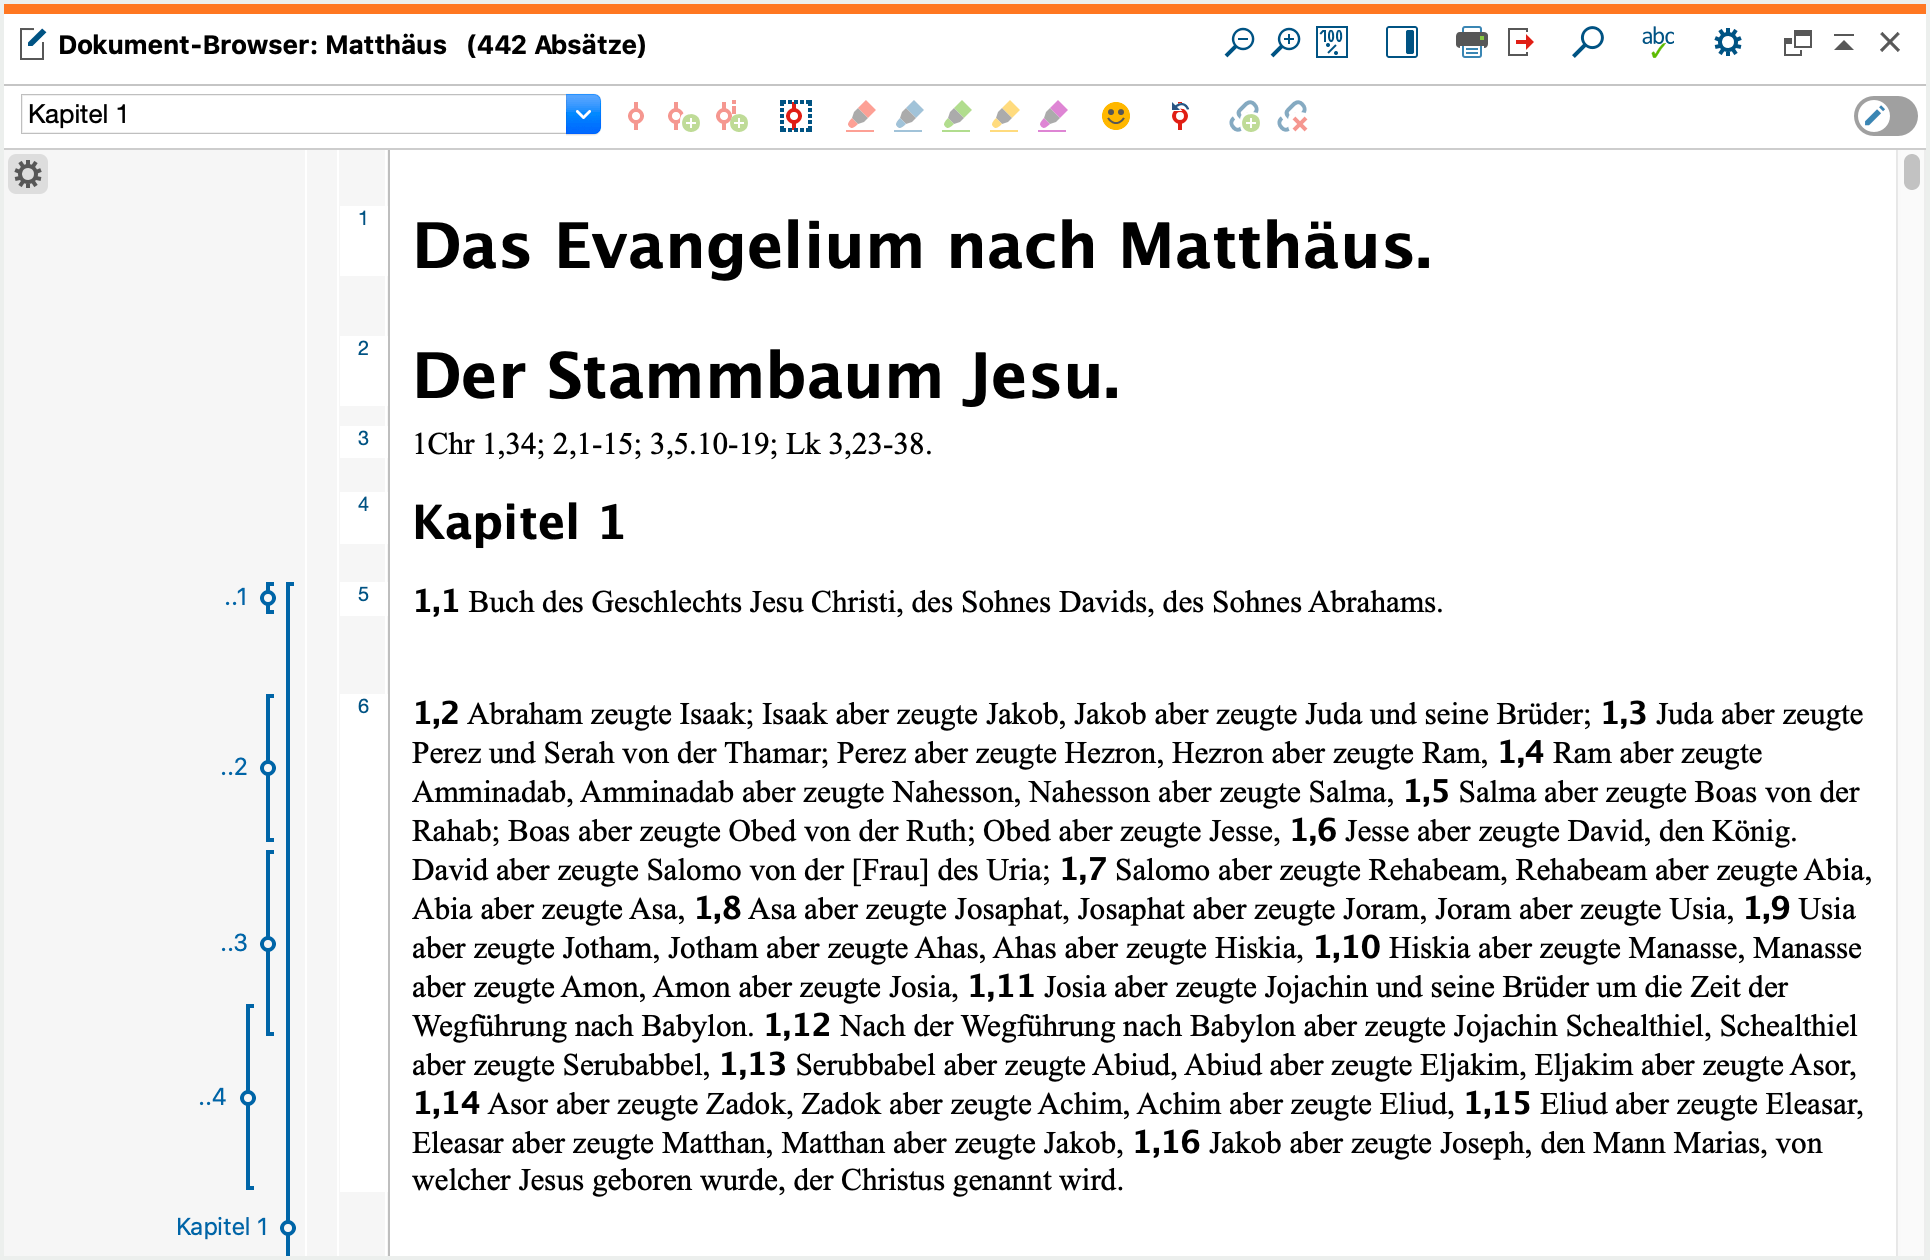Viewport: 1930px width, 1260px height.
Task: Remove the link with the link-x icon
Action: 1292,117
